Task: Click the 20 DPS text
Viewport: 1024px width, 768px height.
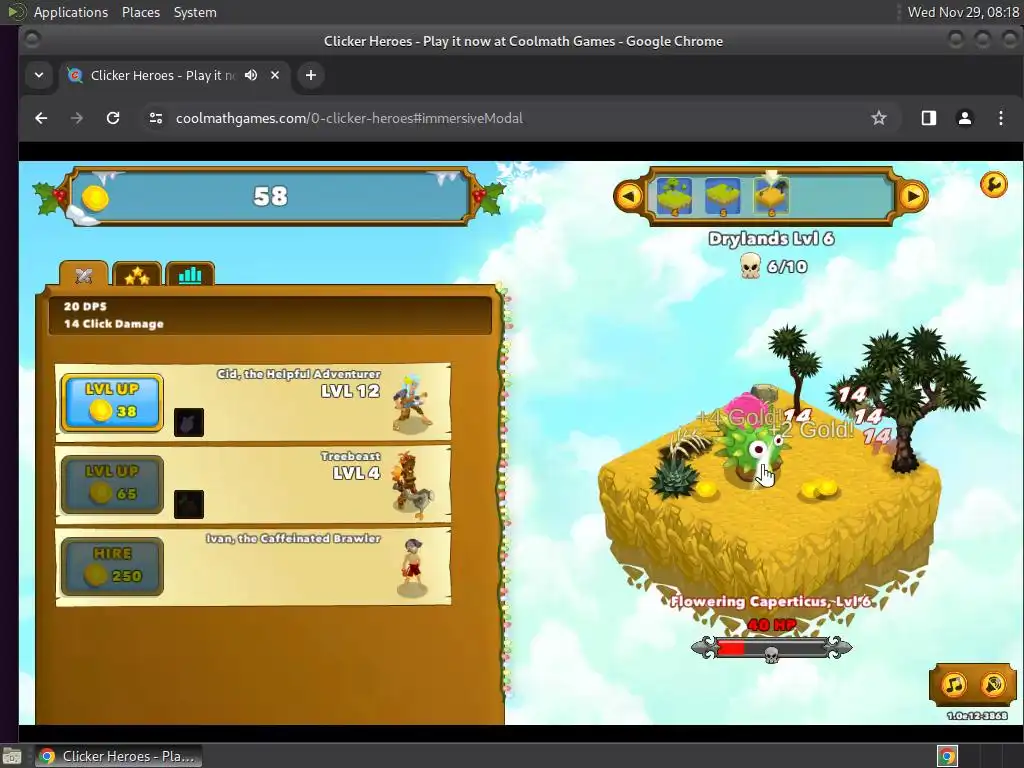Action: coord(85,306)
